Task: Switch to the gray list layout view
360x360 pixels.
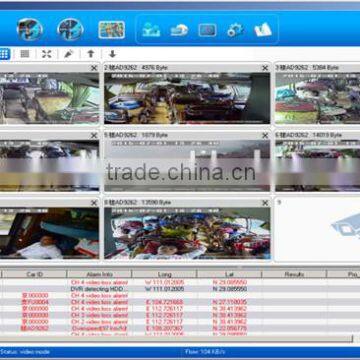Action: [25, 54]
